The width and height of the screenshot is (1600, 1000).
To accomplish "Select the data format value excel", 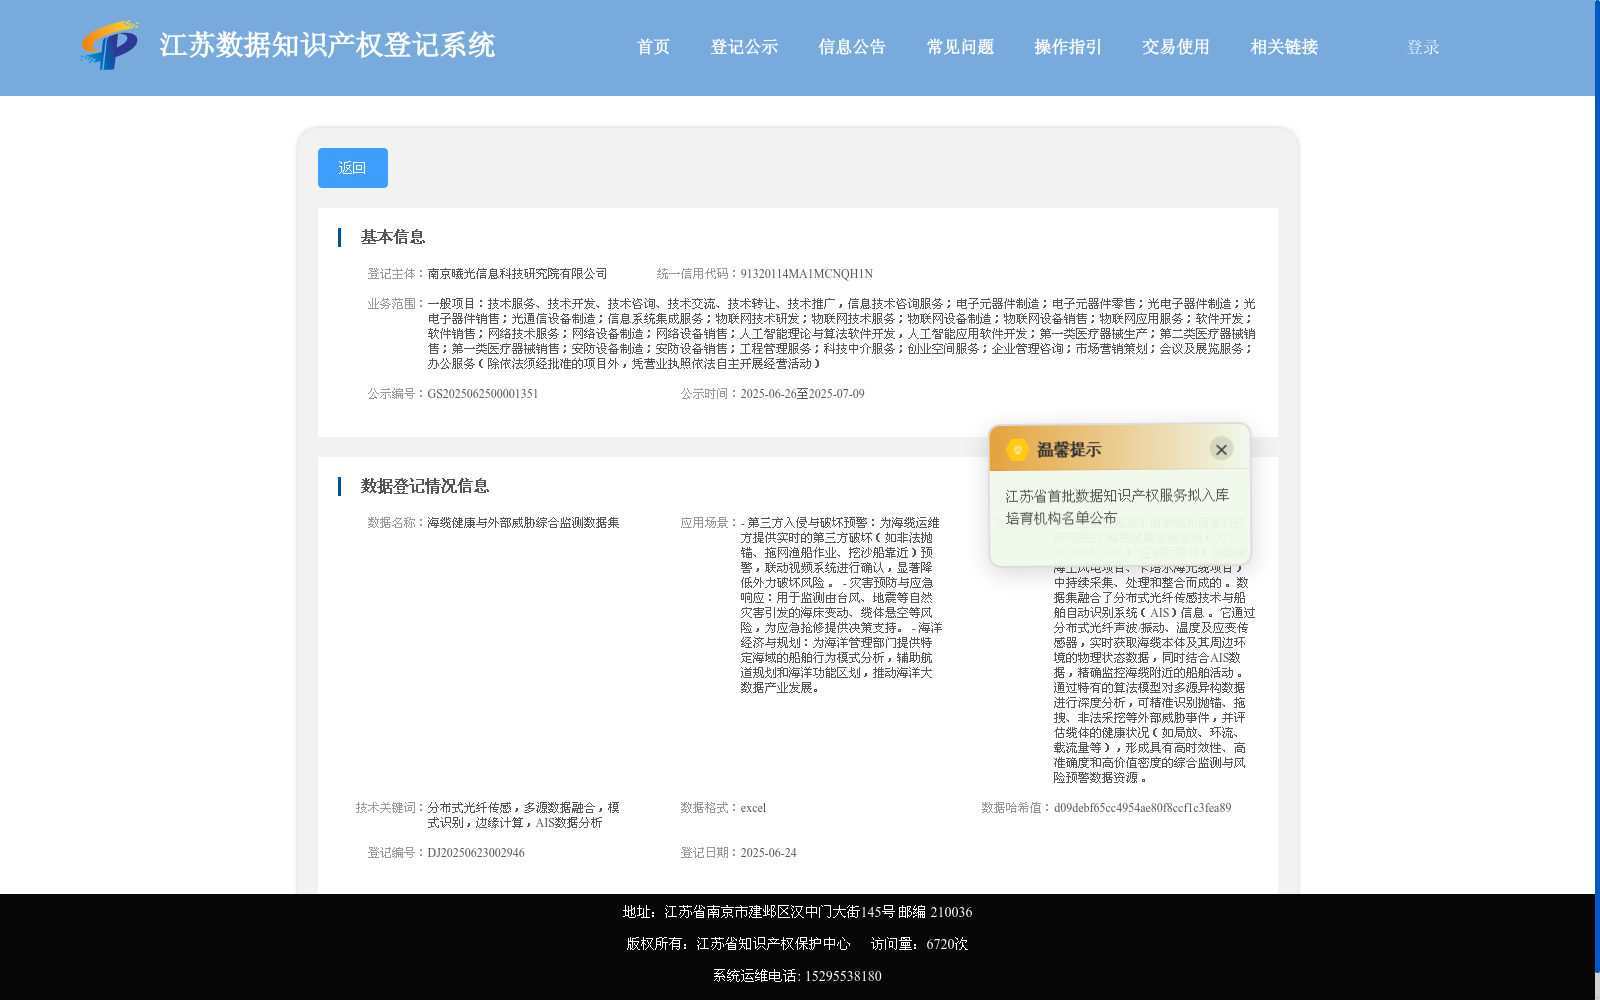I will pos(753,808).
